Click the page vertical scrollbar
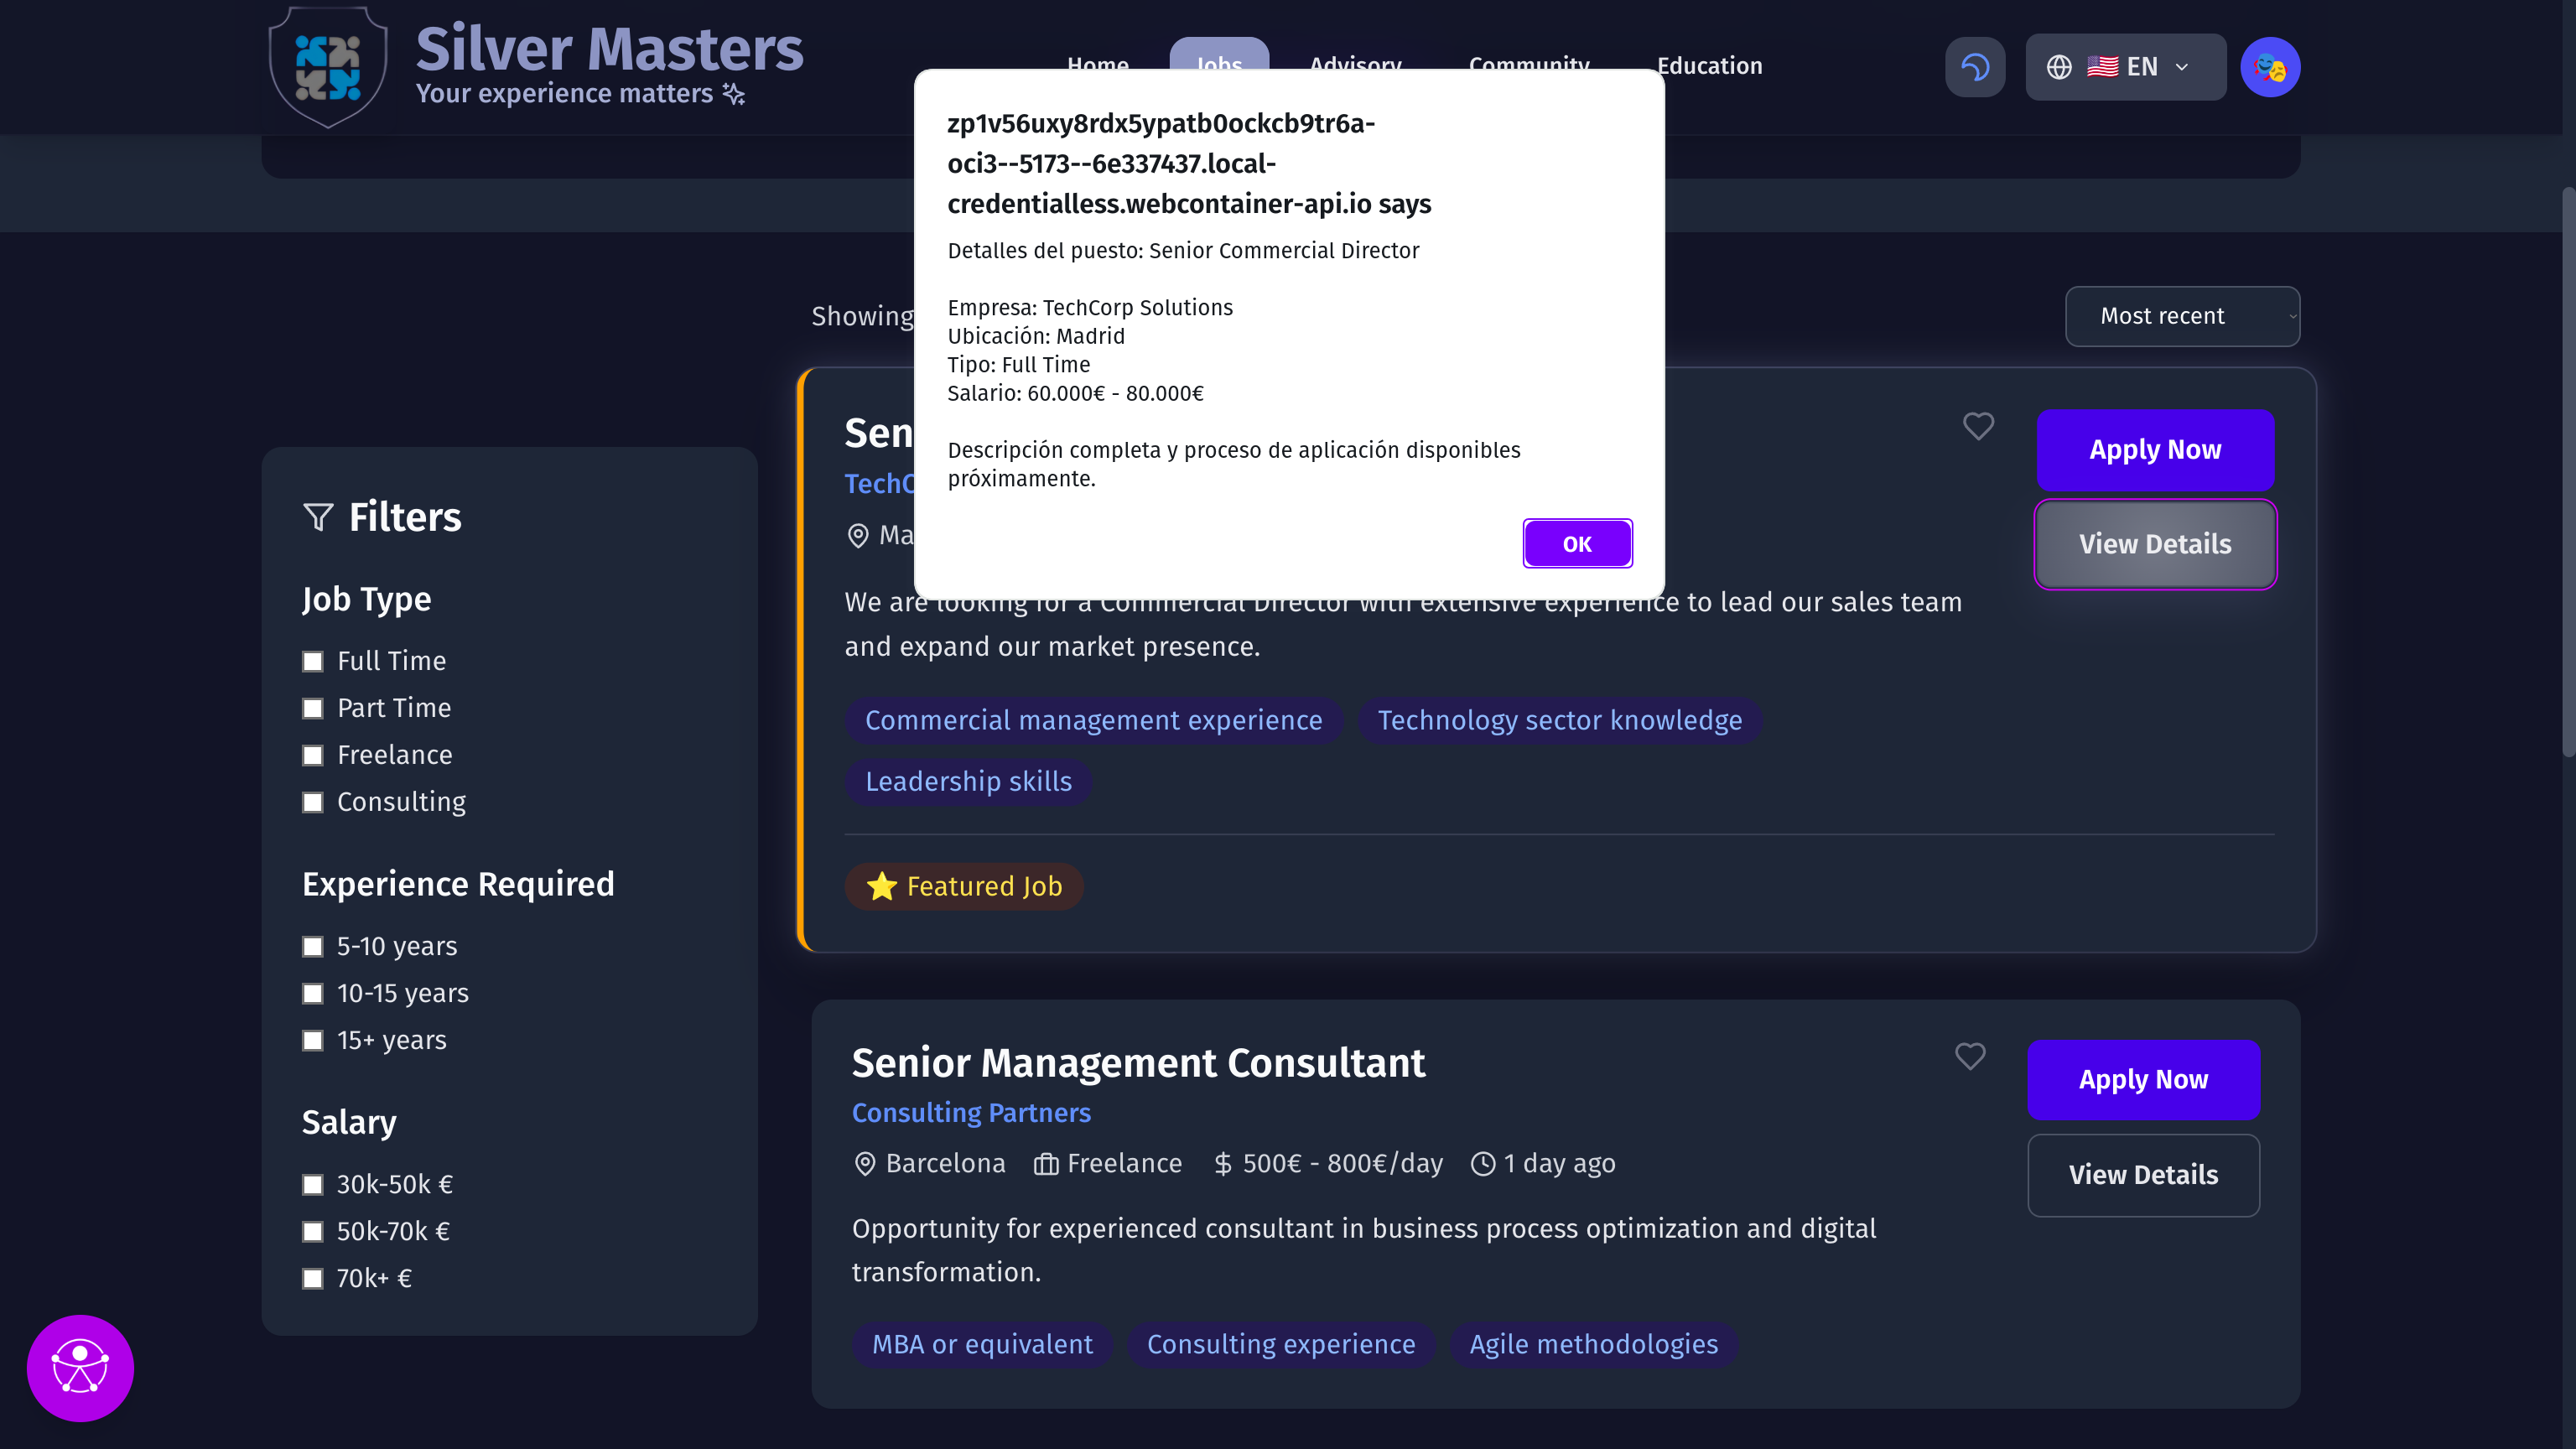This screenshot has width=2576, height=1449. (2567, 470)
